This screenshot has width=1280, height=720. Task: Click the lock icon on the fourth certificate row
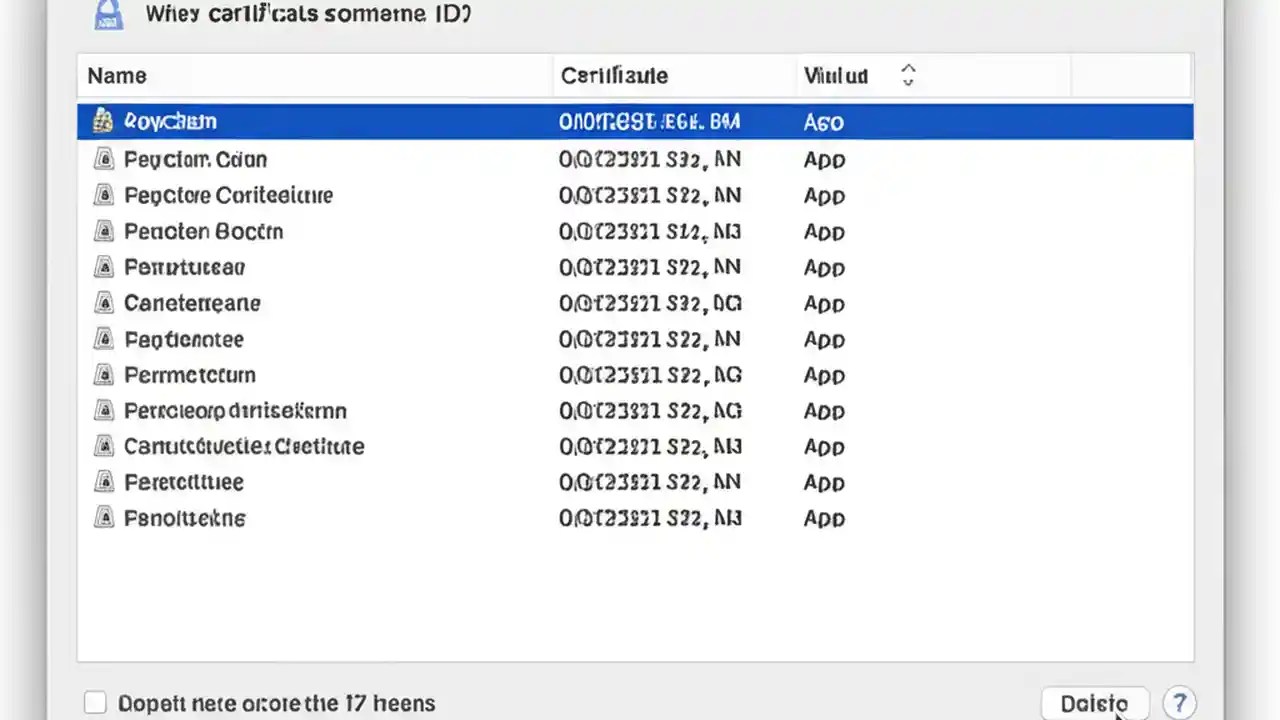point(104,231)
